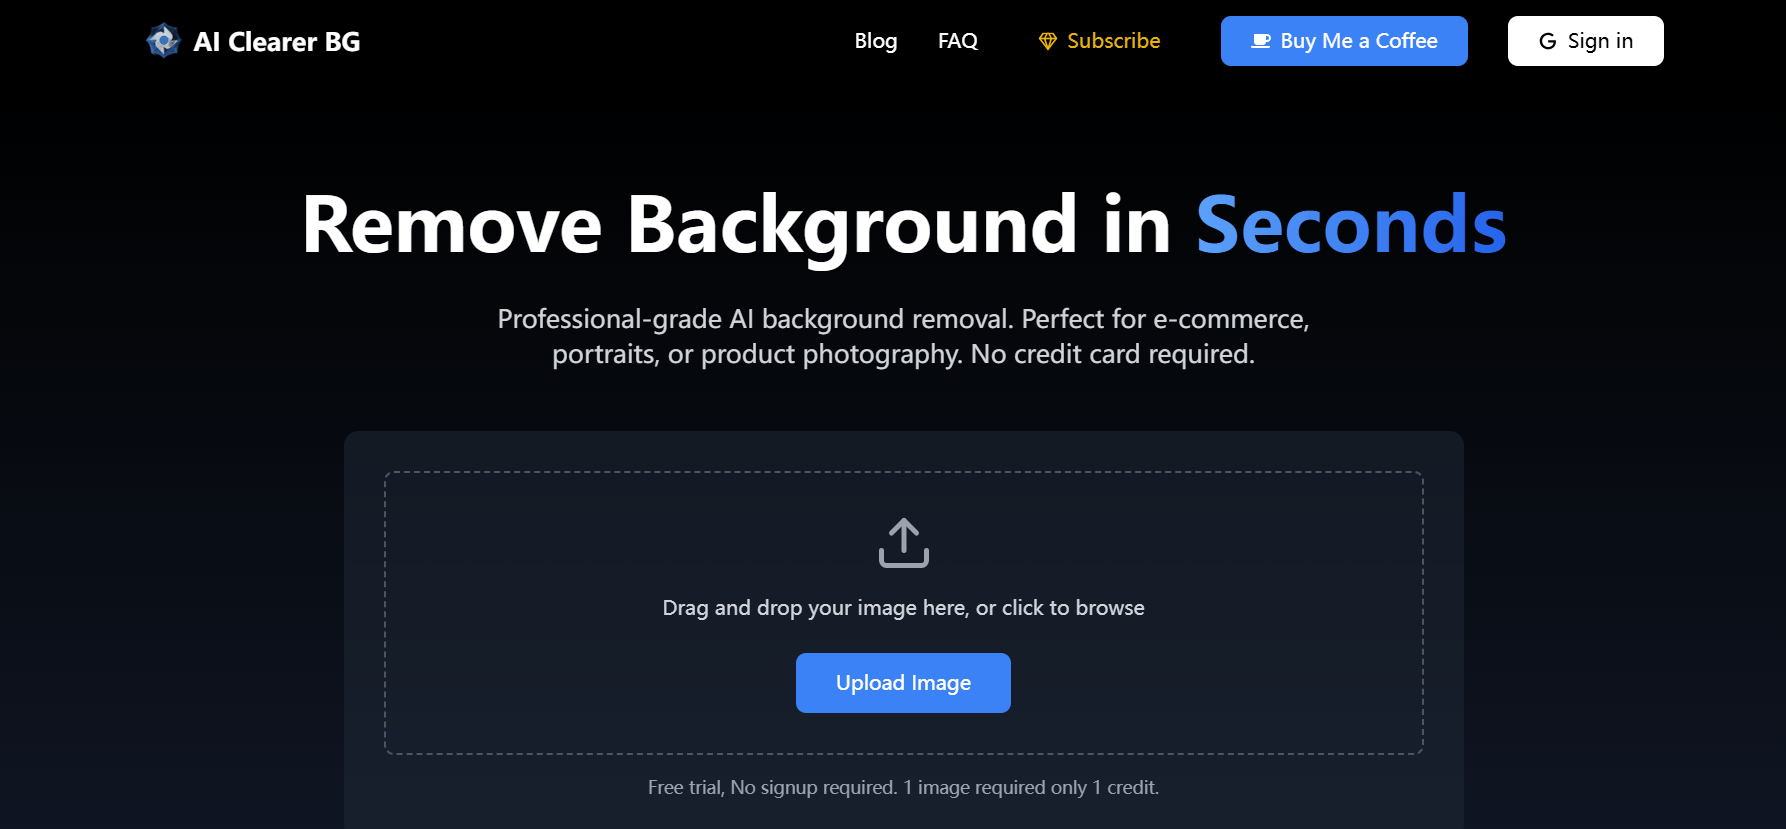Go to the FAQ section
Image resolution: width=1786 pixels, height=829 pixels.
click(x=957, y=41)
